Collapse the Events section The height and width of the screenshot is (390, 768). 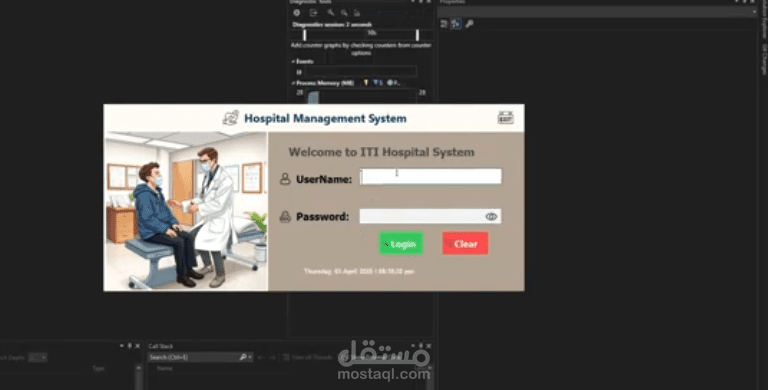pyautogui.click(x=293, y=62)
